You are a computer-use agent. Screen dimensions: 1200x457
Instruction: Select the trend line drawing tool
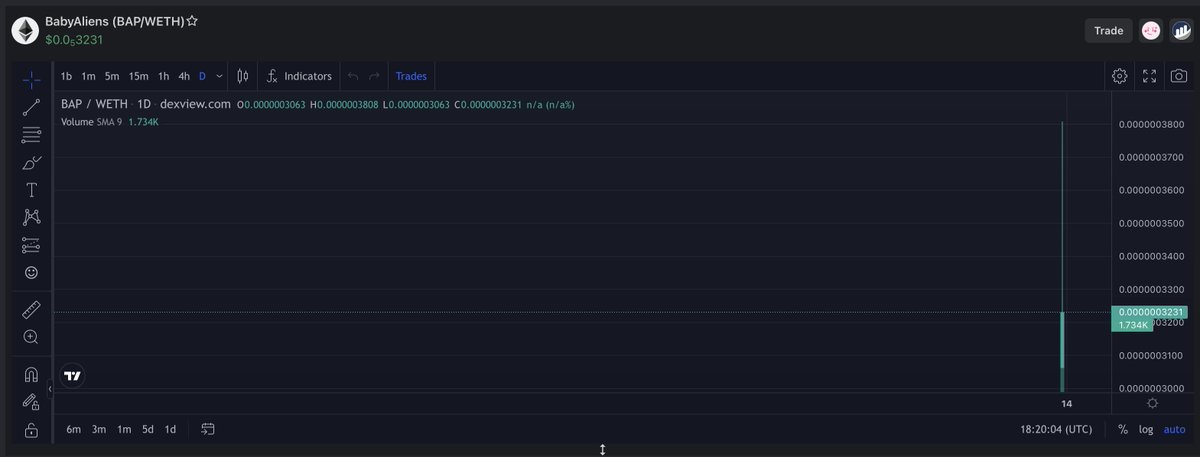31,106
